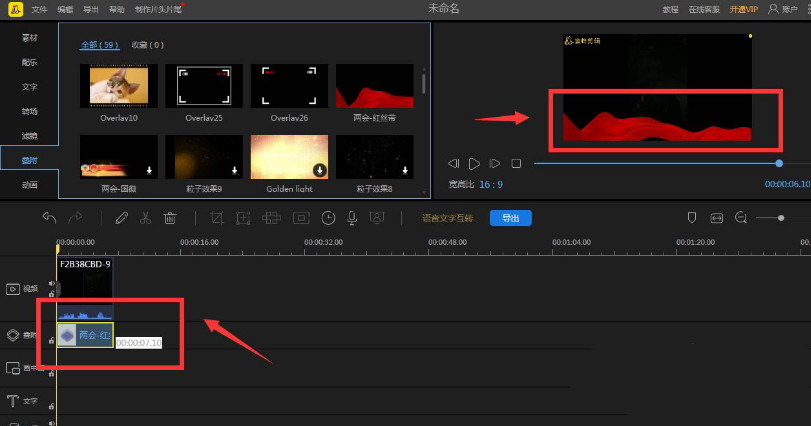Viewport: 811px width, 426px height.
Task: Select the F2B38CBD-9 video clip
Action: tap(85, 288)
